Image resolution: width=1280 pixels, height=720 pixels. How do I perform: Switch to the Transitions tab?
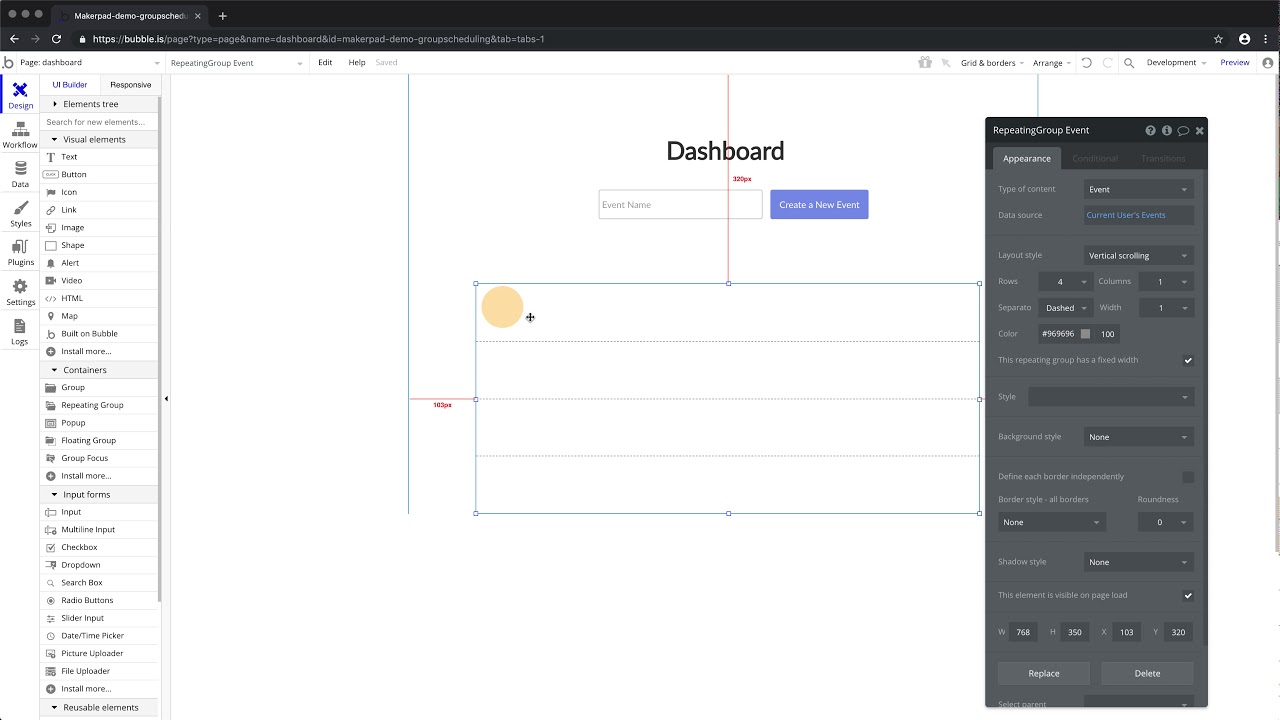tap(1163, 158)
